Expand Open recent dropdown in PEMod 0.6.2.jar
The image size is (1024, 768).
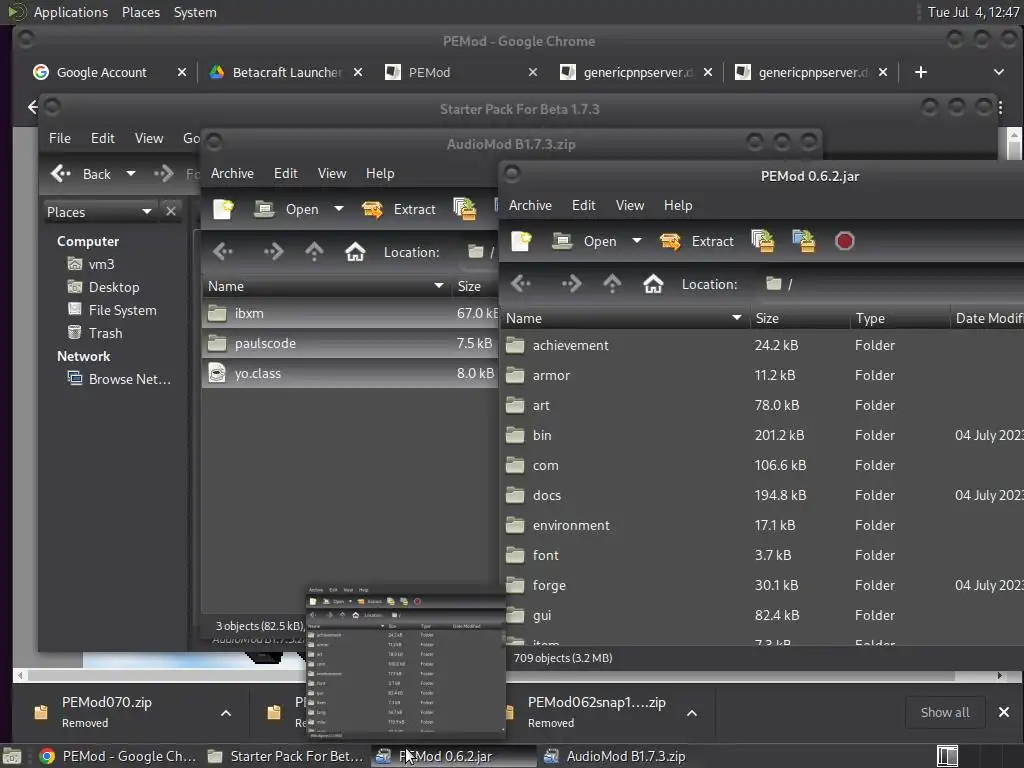[637, 241]
